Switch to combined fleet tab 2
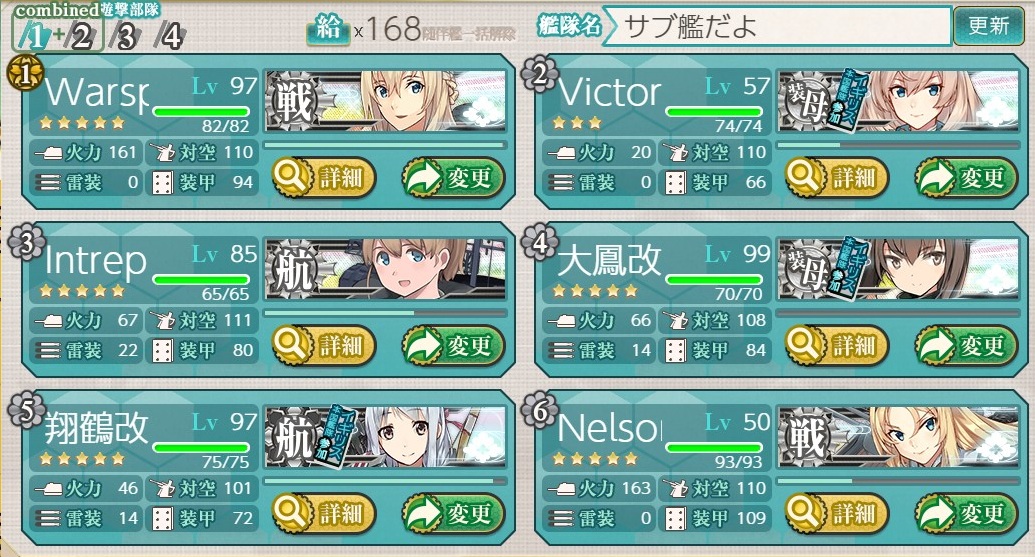Viewport: 1035px width, 557px height. (81, 36)
